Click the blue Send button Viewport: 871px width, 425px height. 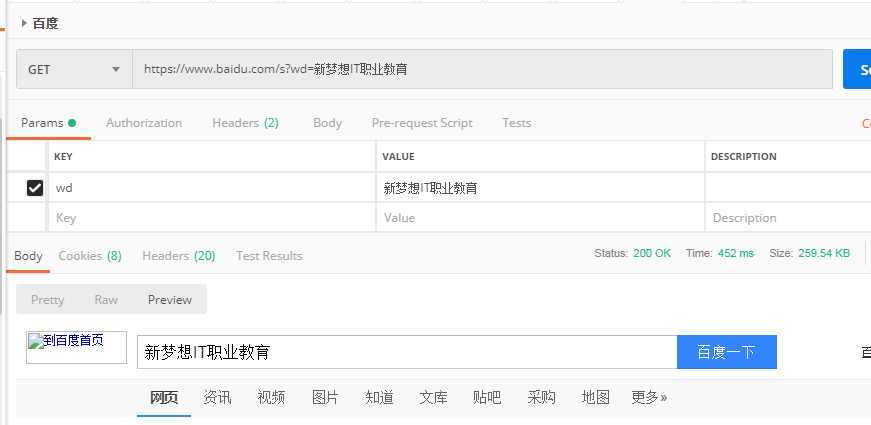(x=857, y=69)
